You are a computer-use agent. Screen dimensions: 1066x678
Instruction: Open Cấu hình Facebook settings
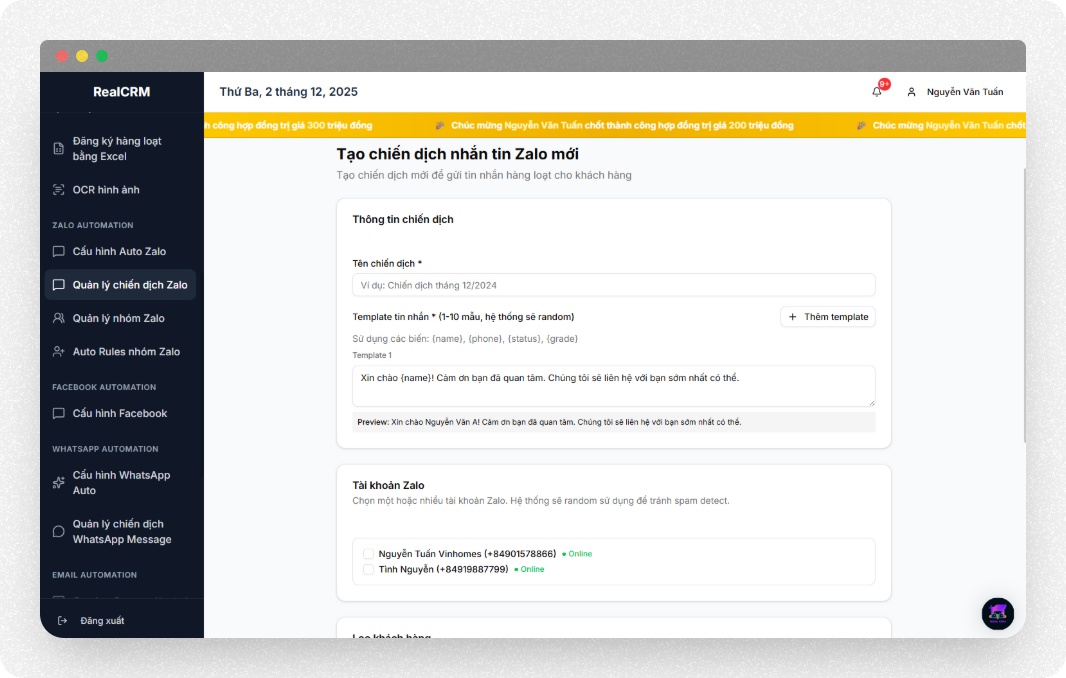(x=120, y=413)
